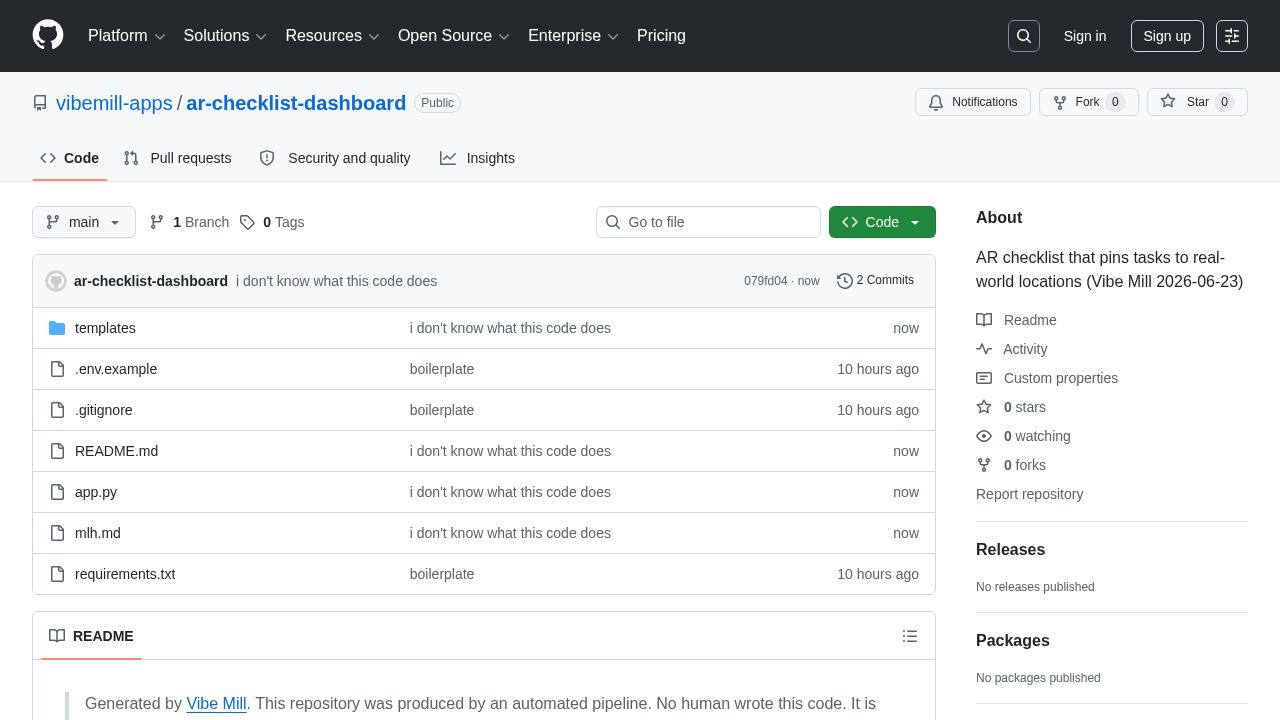Expand the Open Source menu

click(454, 36)
